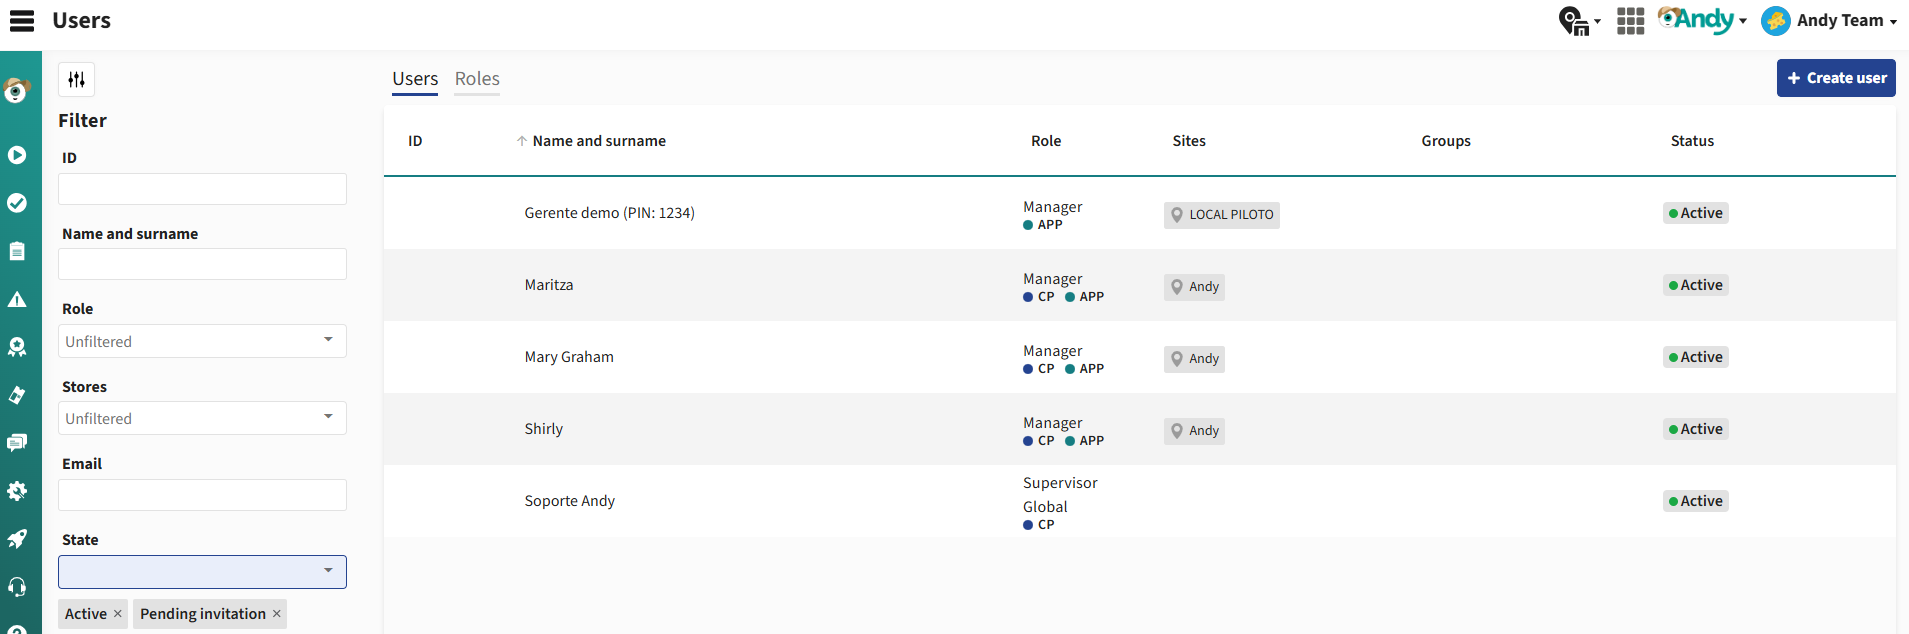Open the chat messages sidebar icon

point(17,442)
